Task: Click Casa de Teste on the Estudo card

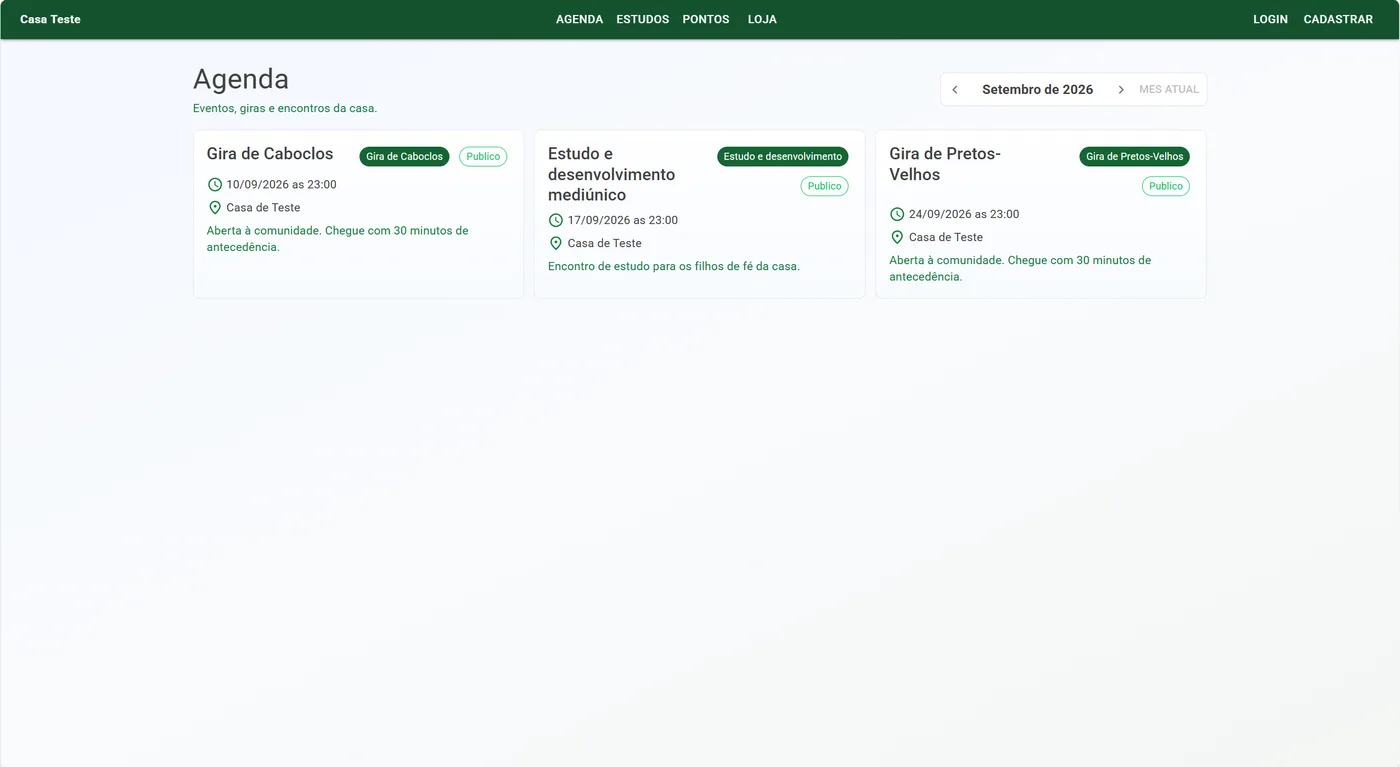Action: pos(605,243)
